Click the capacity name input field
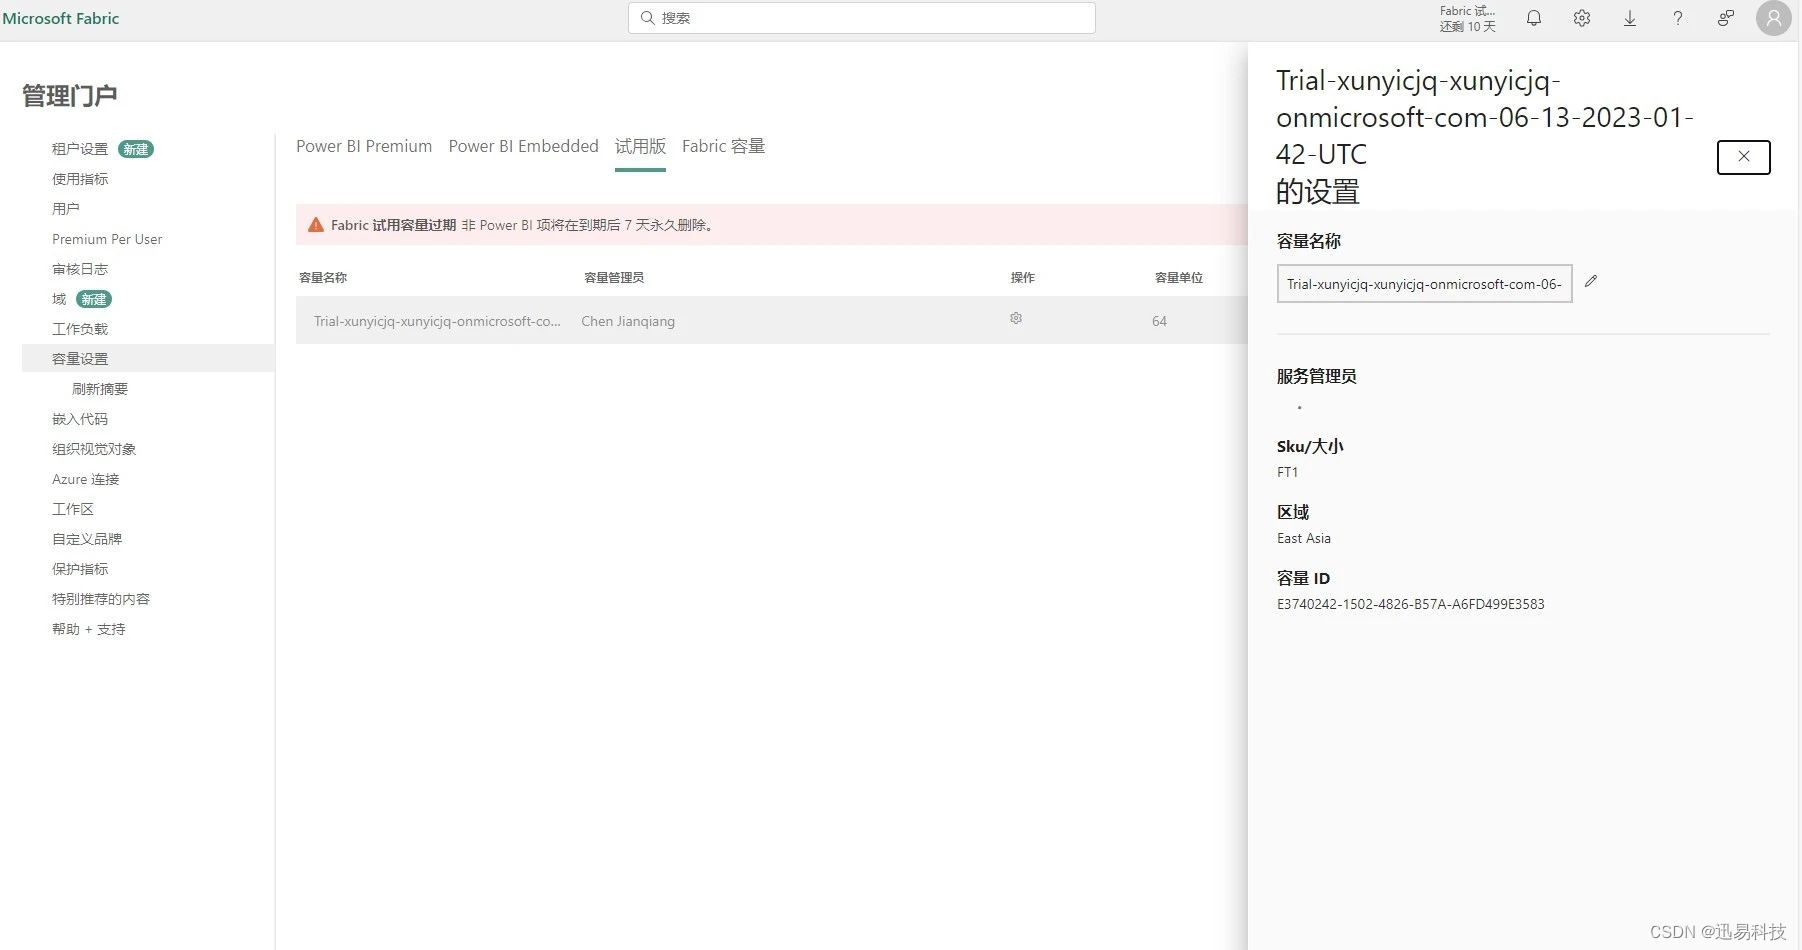This screenshot has width=1802, height=950. coord(1424,284)
